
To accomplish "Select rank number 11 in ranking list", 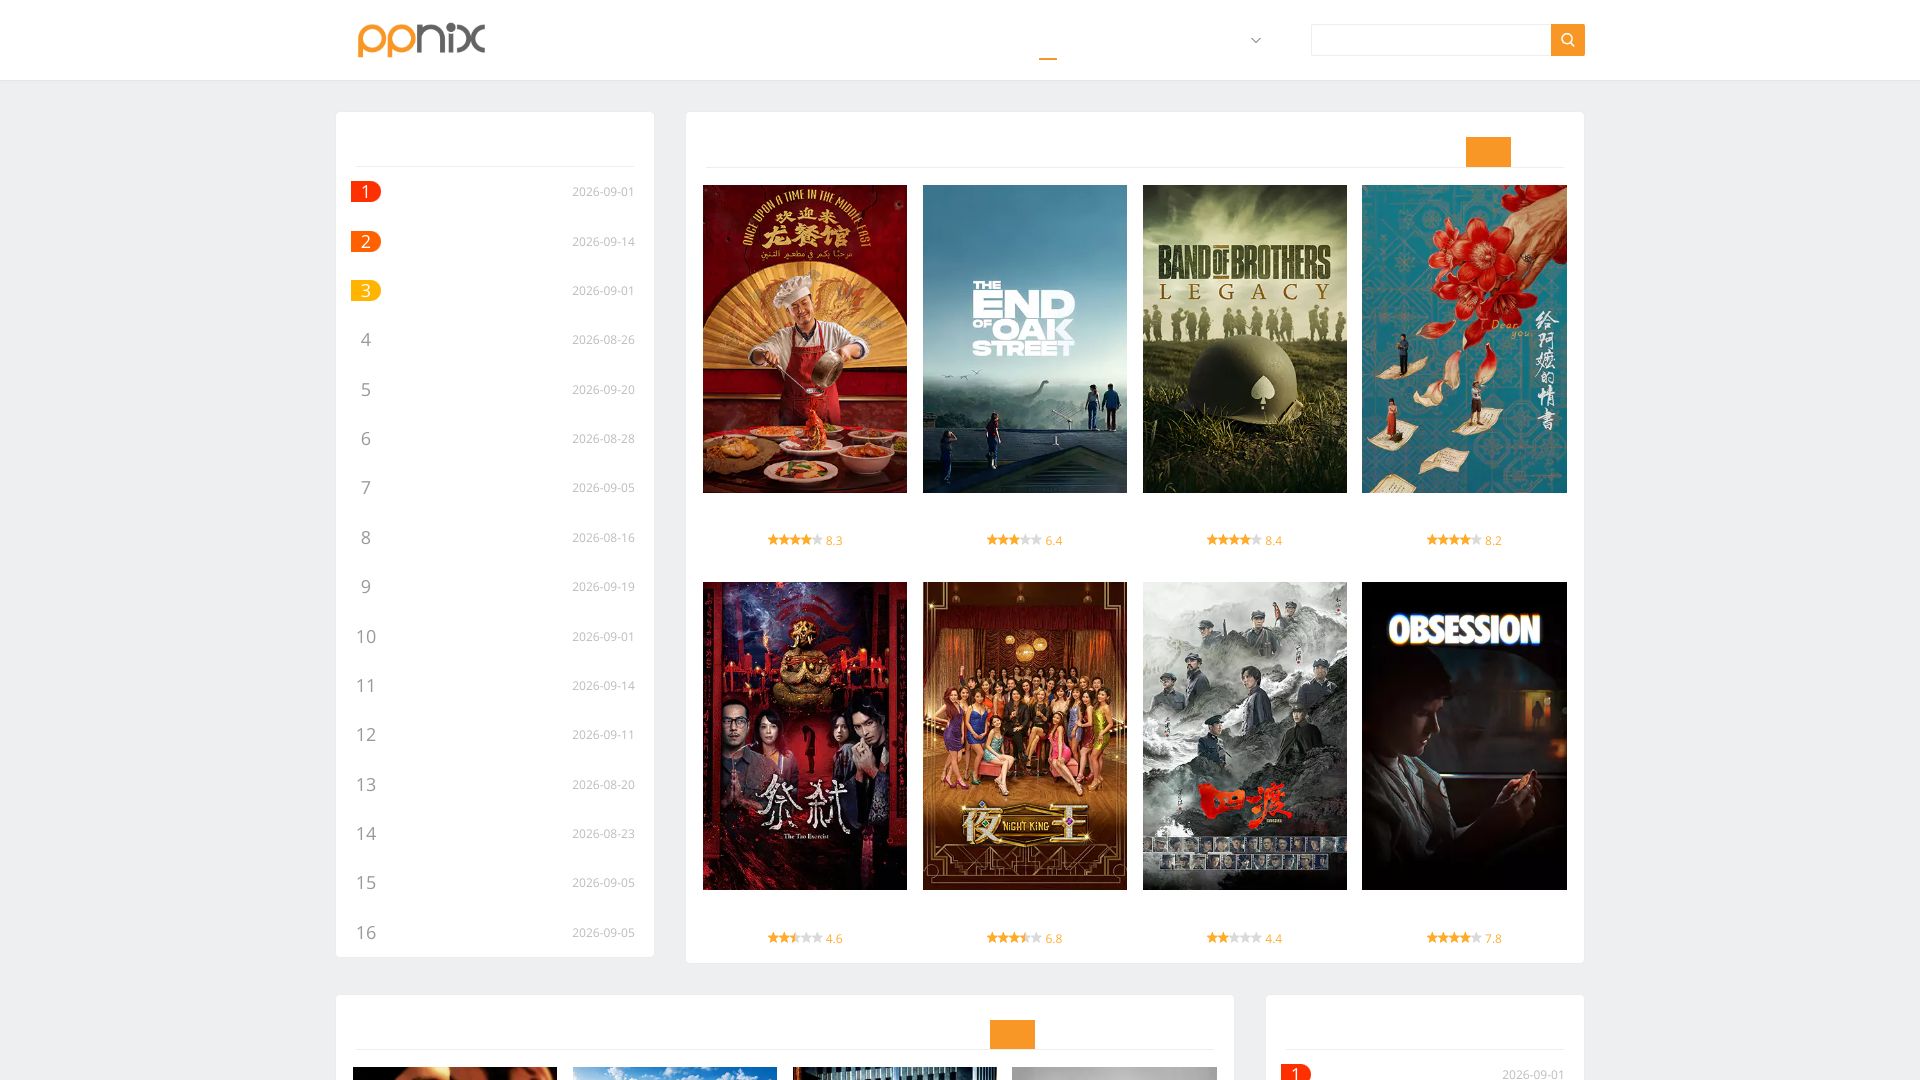I will click(x=366, y=685).
